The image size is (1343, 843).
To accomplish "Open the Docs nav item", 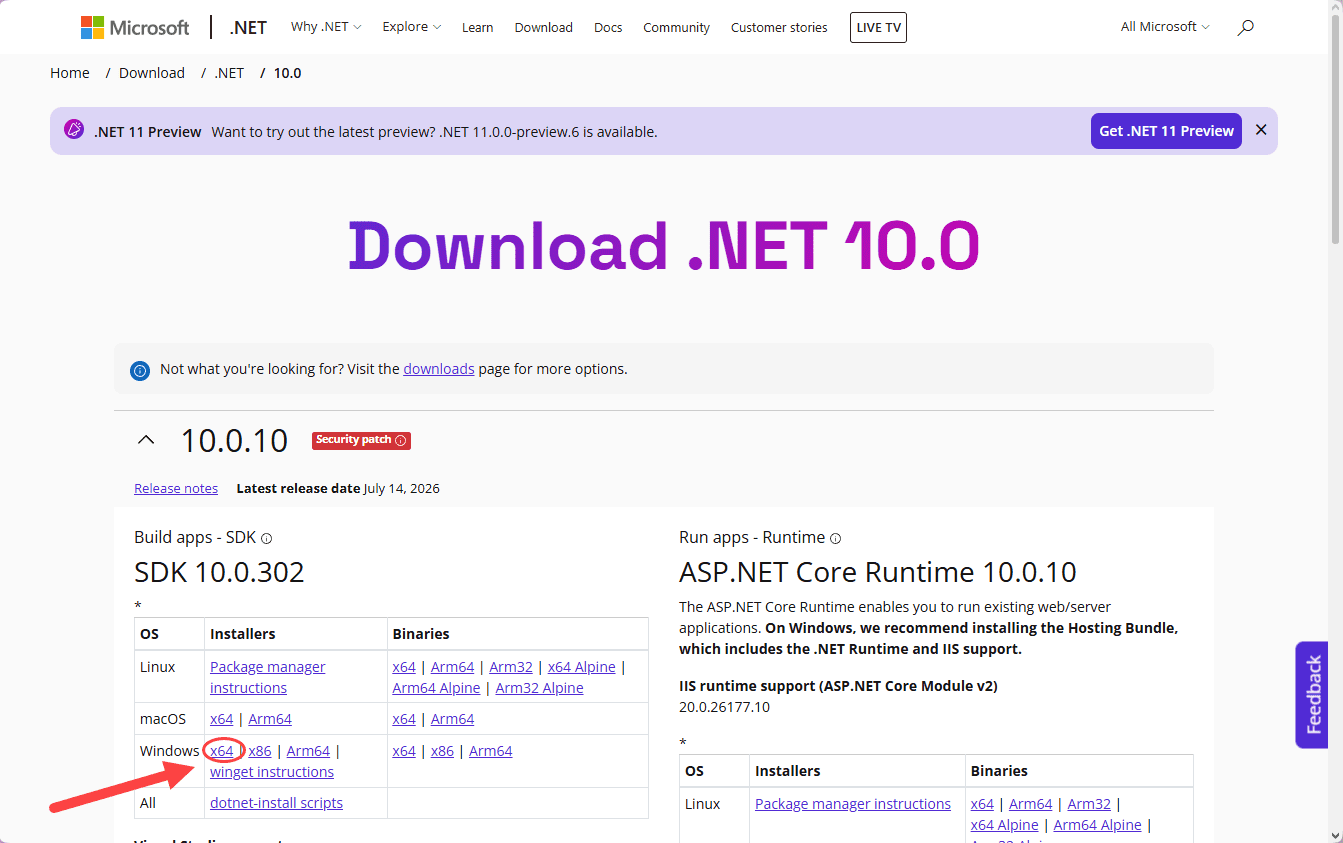I will pos(608,28).
